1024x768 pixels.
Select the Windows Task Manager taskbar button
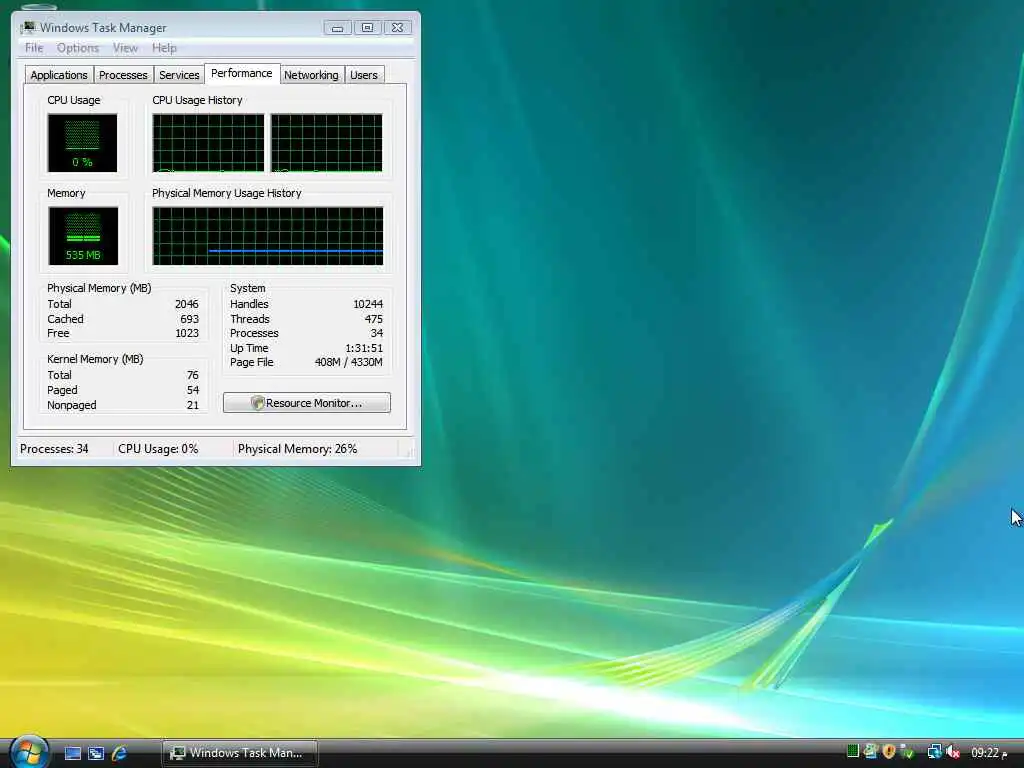point(239,753)
